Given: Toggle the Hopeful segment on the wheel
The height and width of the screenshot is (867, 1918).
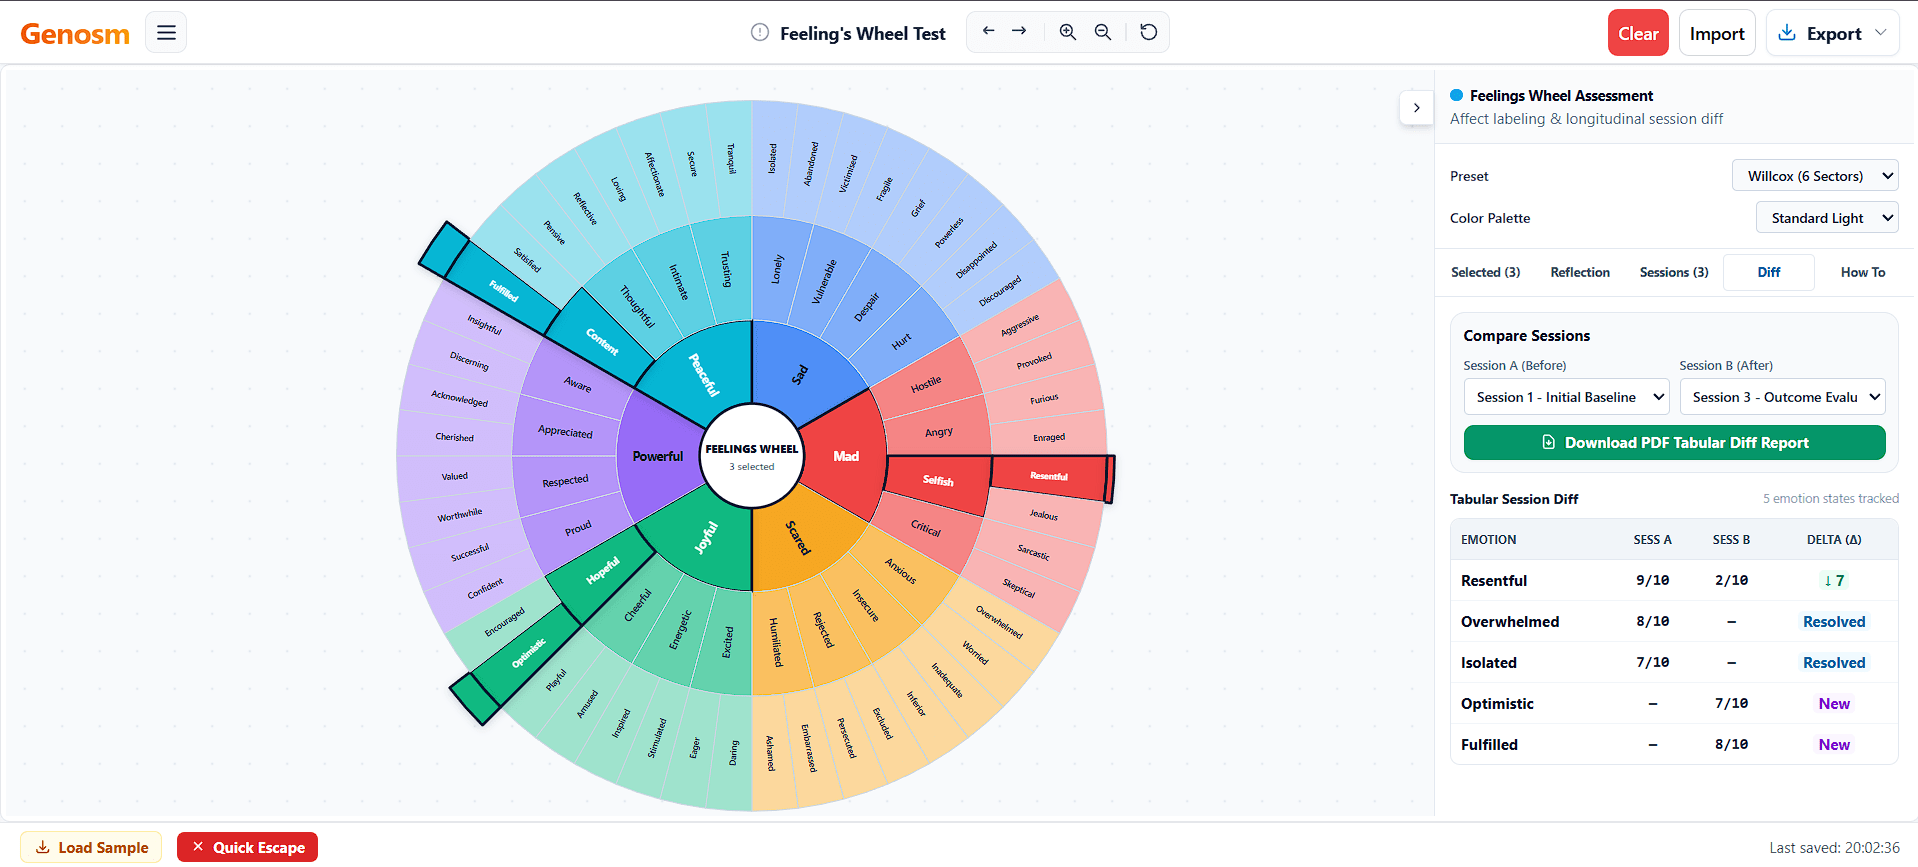Looking at the screenshot, I should [602, 571].
